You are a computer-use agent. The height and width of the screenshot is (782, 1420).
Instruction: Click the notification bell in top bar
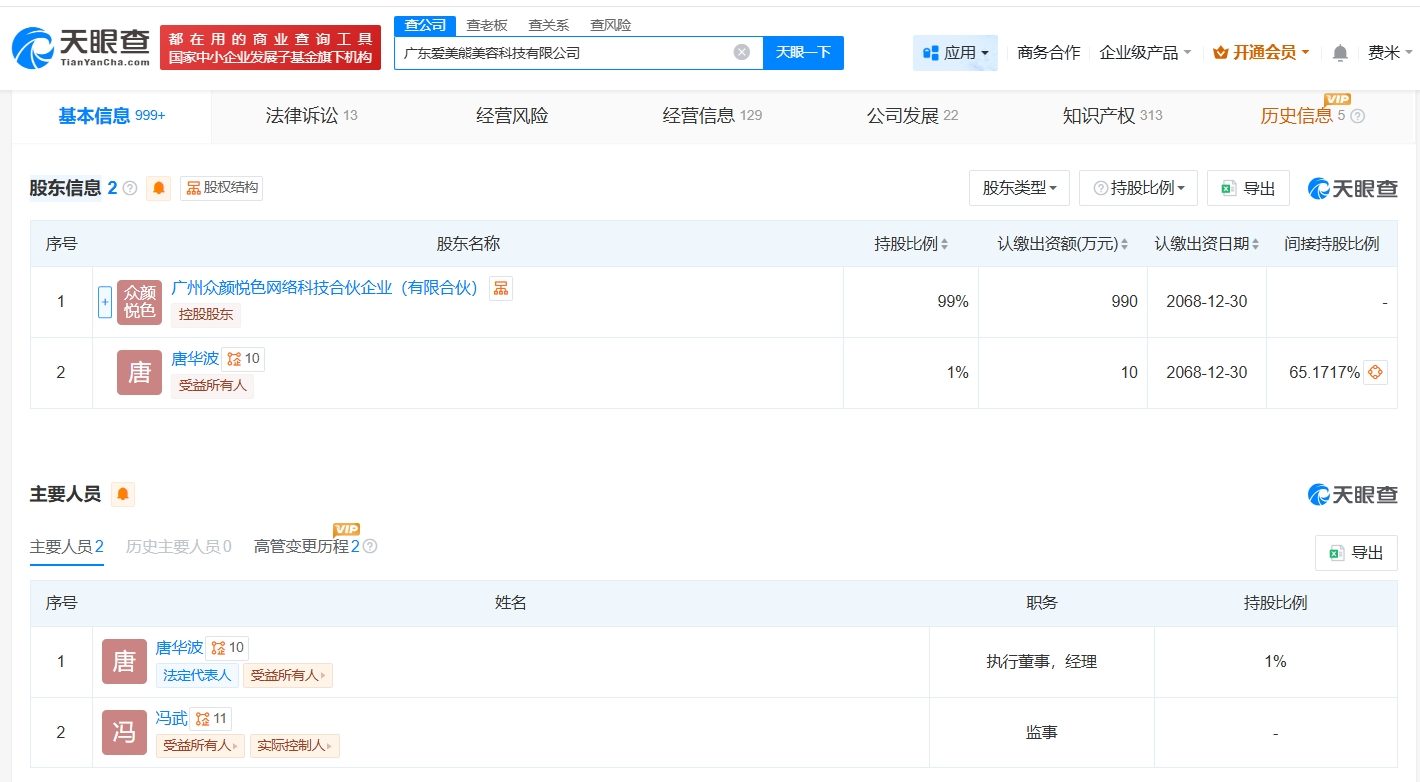[x=1340, y=53]
